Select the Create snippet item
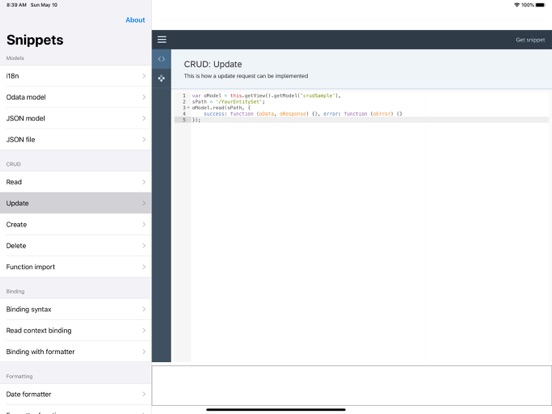 pyautogui.click(x=76, y=224)
